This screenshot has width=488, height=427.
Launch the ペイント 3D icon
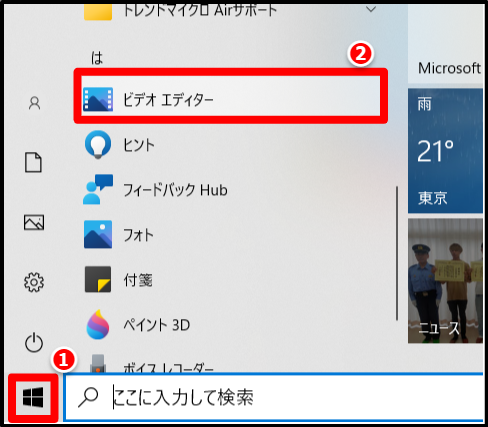(98, 324)
